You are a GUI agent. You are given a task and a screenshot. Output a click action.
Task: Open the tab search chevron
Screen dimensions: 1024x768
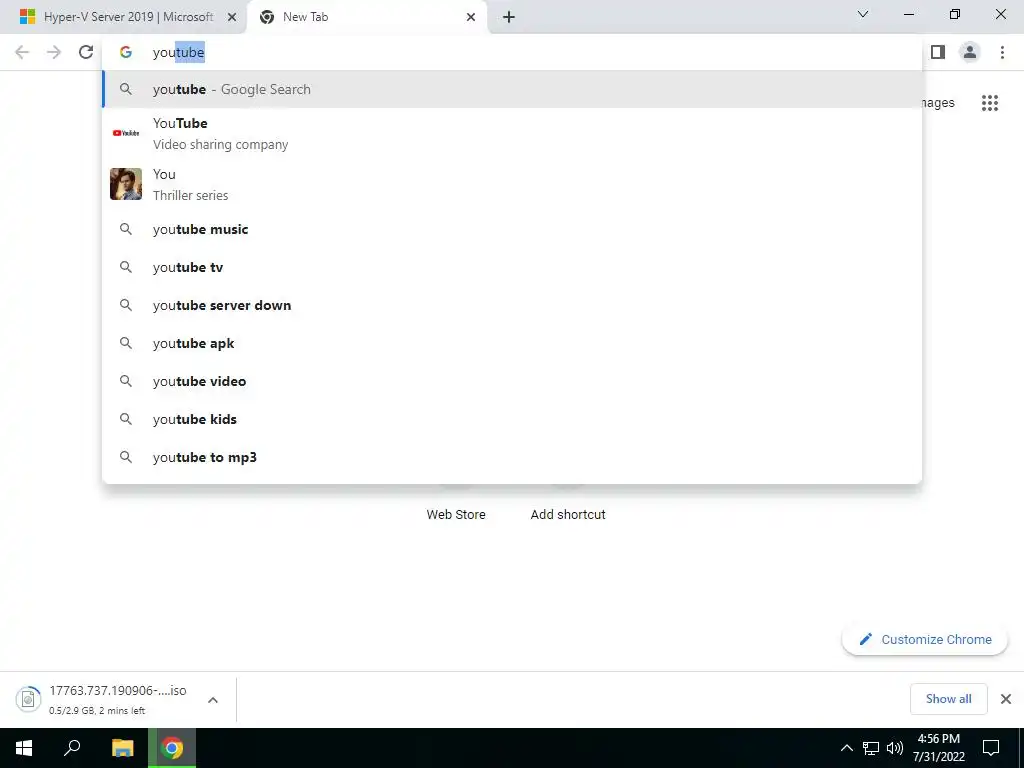click(863, 14)
